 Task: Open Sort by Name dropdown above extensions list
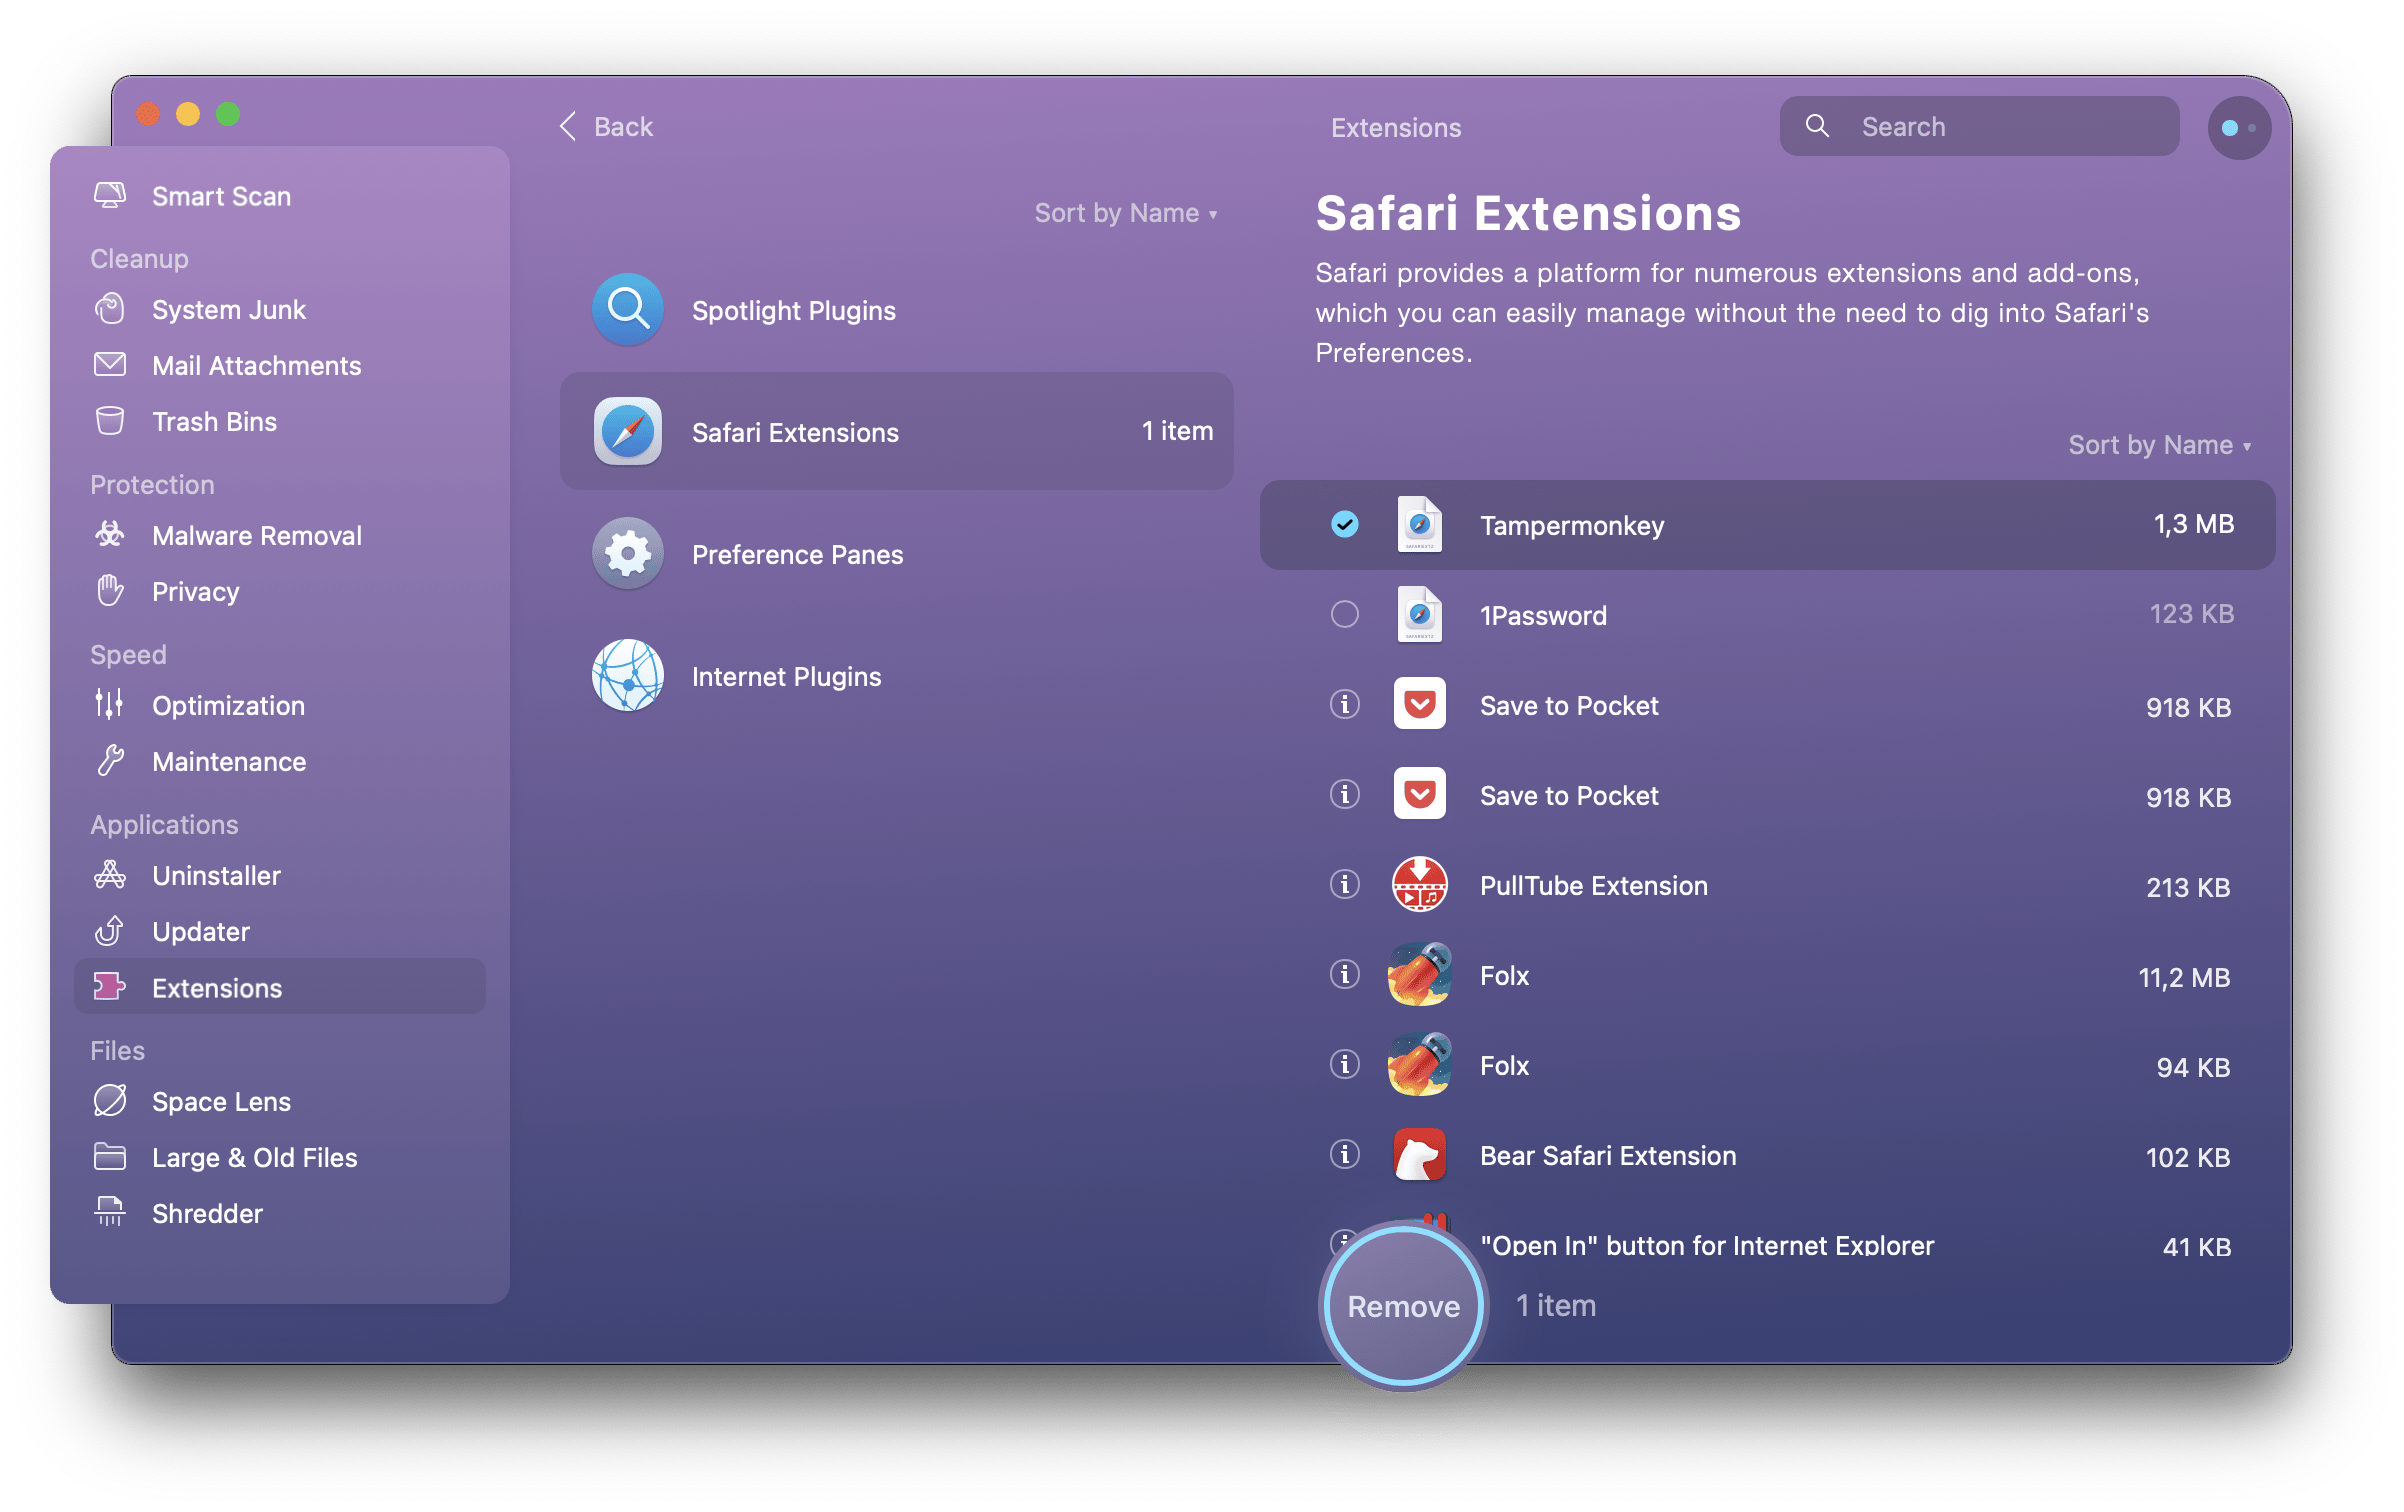(2160, 445)
